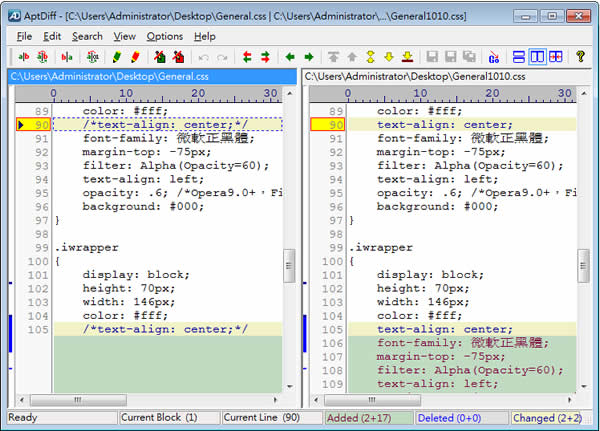Click the Added (2+17) status indicator

click(x=369, y=417)
